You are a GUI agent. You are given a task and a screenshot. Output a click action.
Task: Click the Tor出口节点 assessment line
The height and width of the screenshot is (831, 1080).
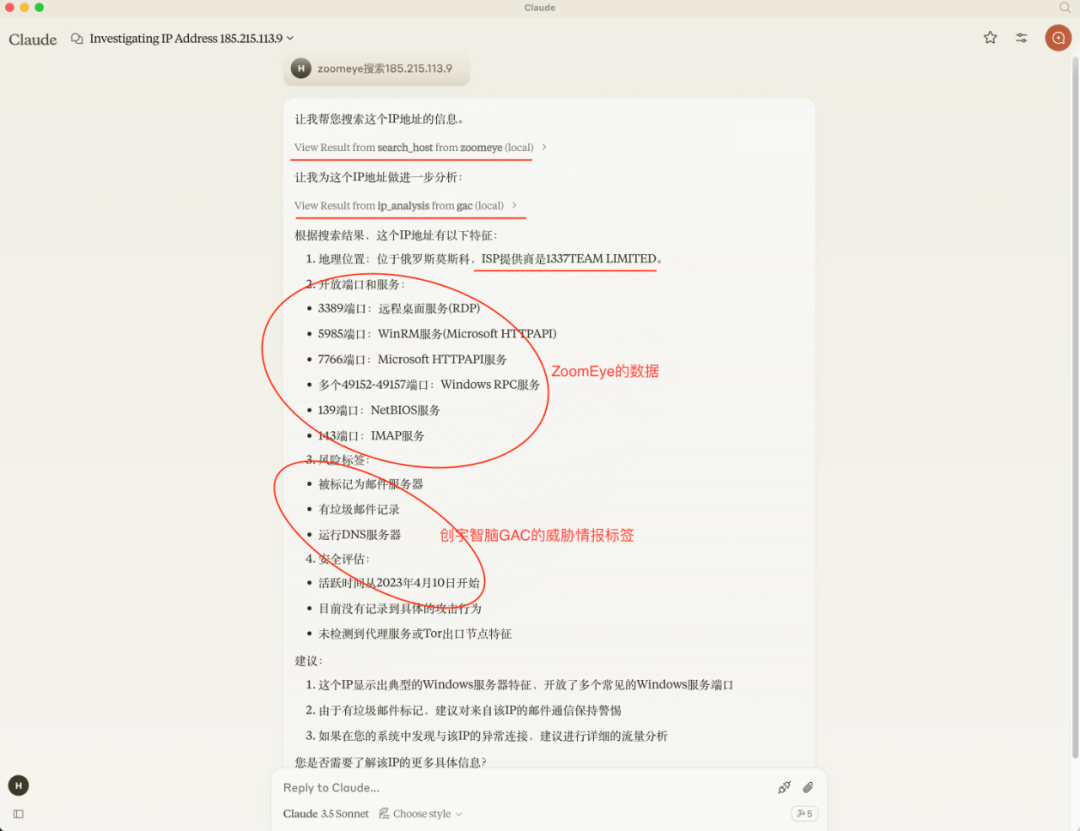coord(415,634)
